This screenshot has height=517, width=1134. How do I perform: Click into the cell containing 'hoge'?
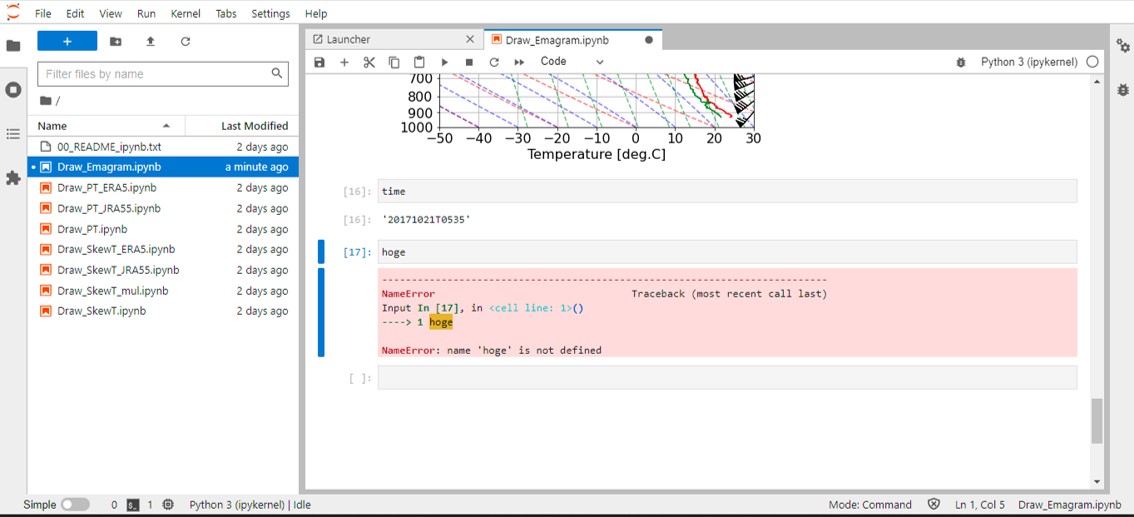click(x=727, y=252)
